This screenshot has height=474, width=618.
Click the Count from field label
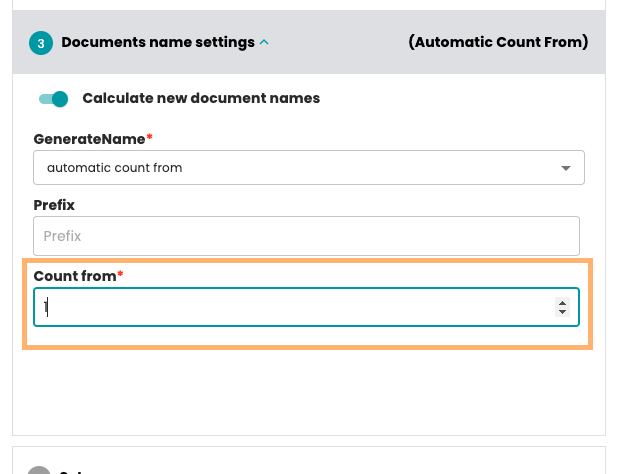point(75,276)
